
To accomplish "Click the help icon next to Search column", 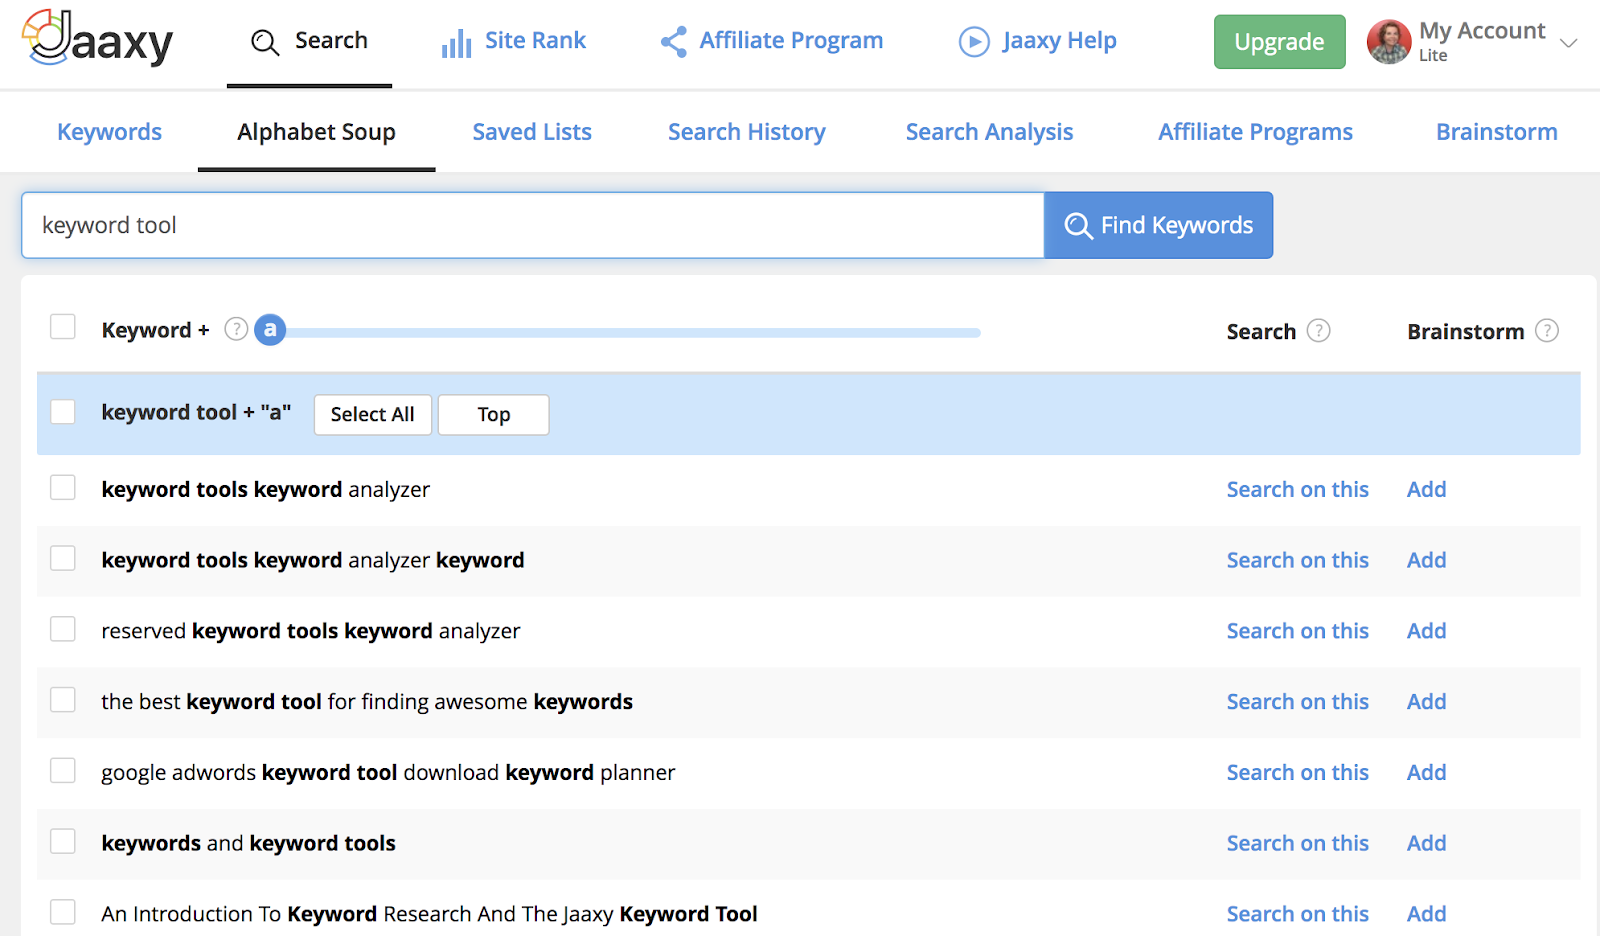I will [x=1319, y=330].
